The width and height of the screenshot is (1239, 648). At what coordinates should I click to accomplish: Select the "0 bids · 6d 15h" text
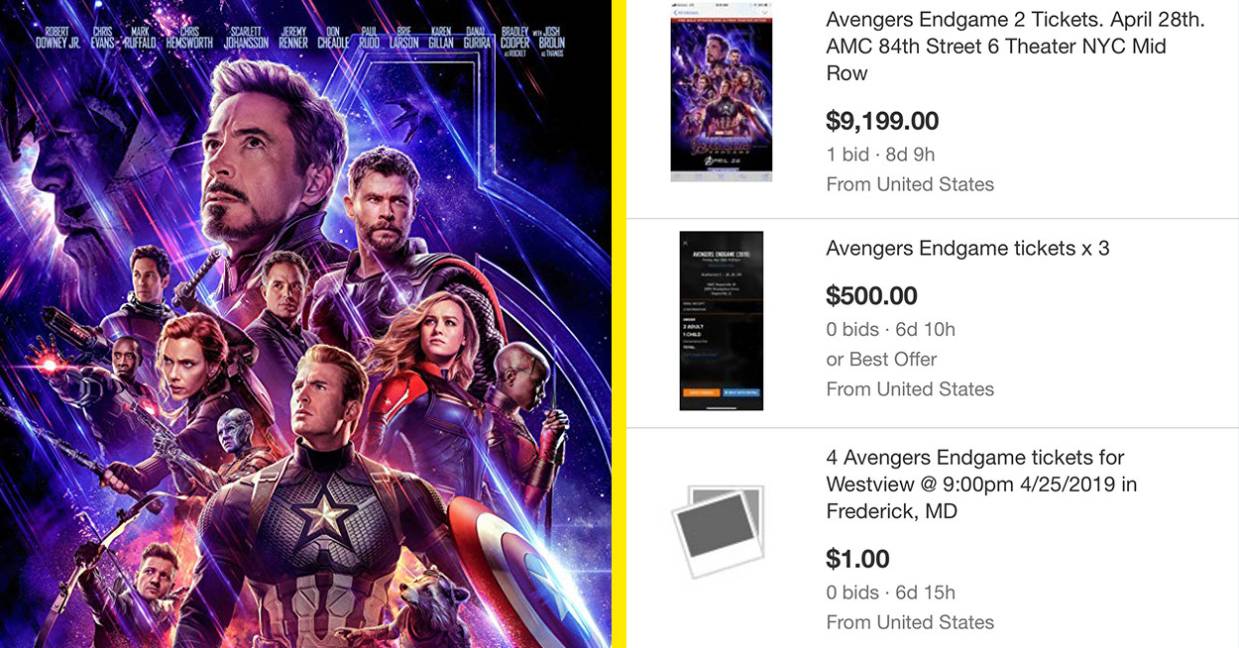click(x=890, y=592)
